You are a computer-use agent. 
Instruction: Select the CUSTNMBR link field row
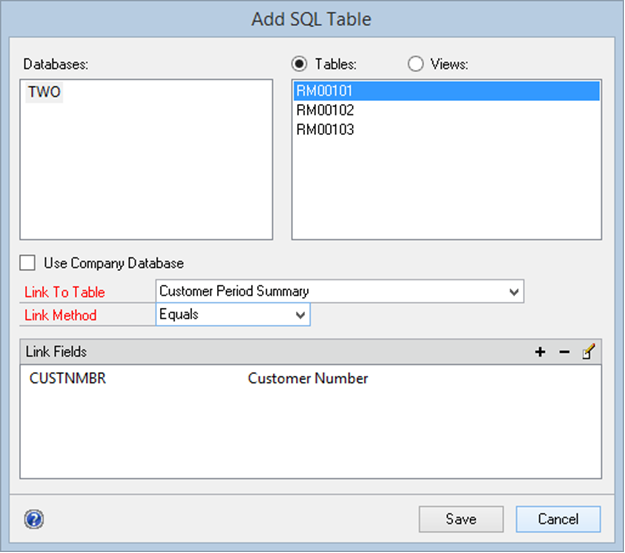click(x=311, y=378)
